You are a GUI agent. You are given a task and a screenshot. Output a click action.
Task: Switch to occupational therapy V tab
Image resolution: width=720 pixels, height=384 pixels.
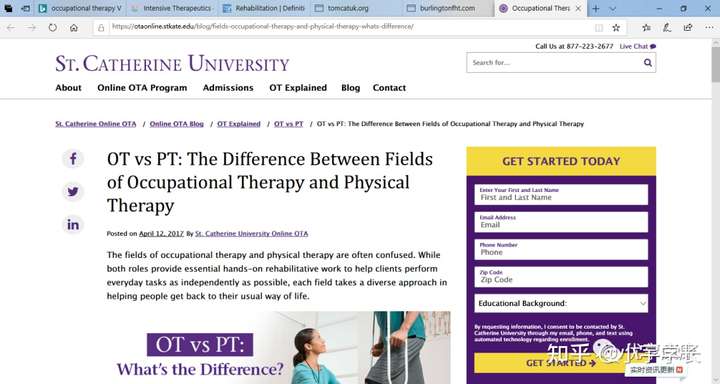(80, 8)
